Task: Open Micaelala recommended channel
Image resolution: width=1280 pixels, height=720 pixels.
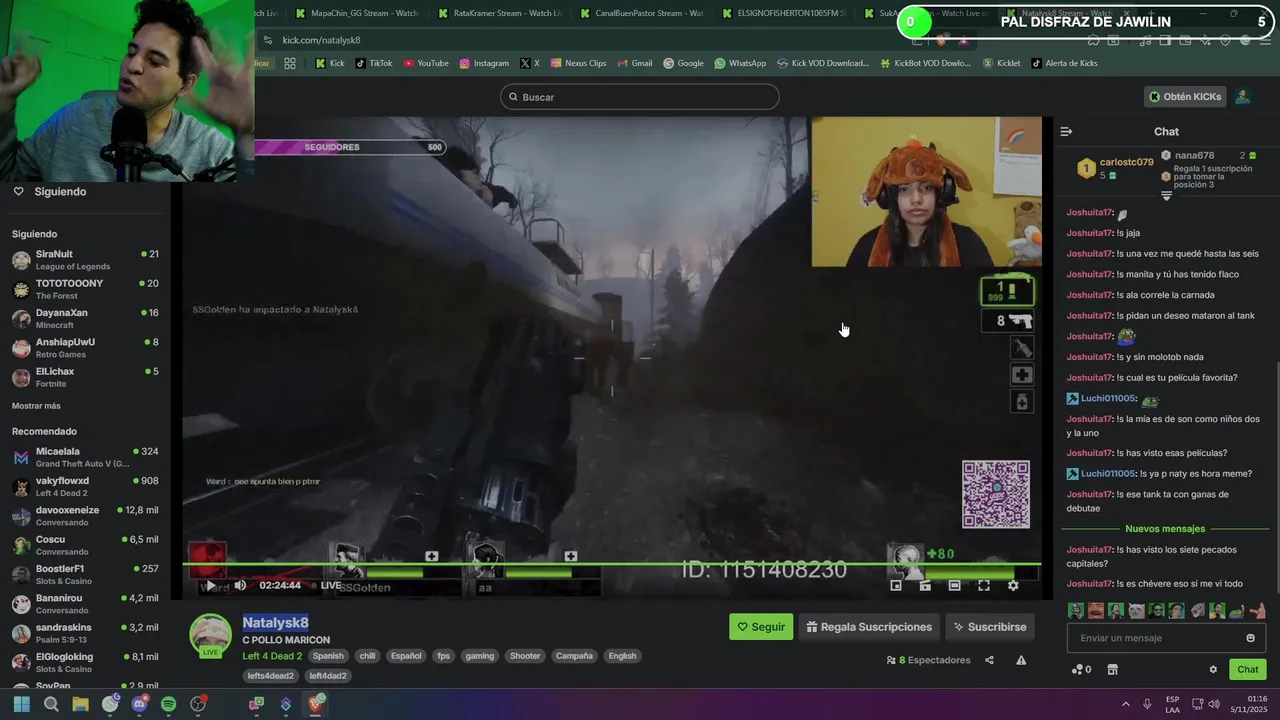Action: click(x=85, y=457)
